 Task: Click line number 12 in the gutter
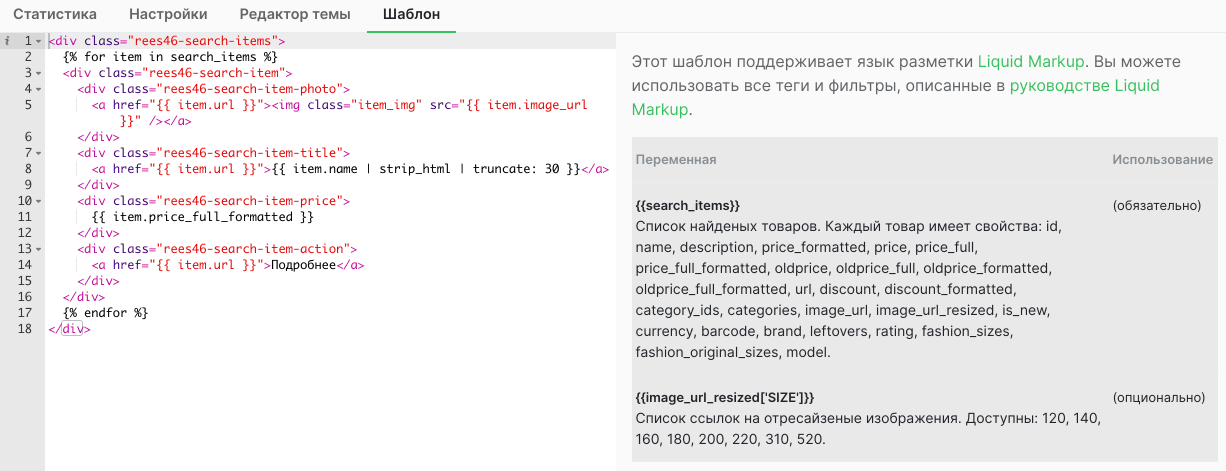[x=25, y=233]
